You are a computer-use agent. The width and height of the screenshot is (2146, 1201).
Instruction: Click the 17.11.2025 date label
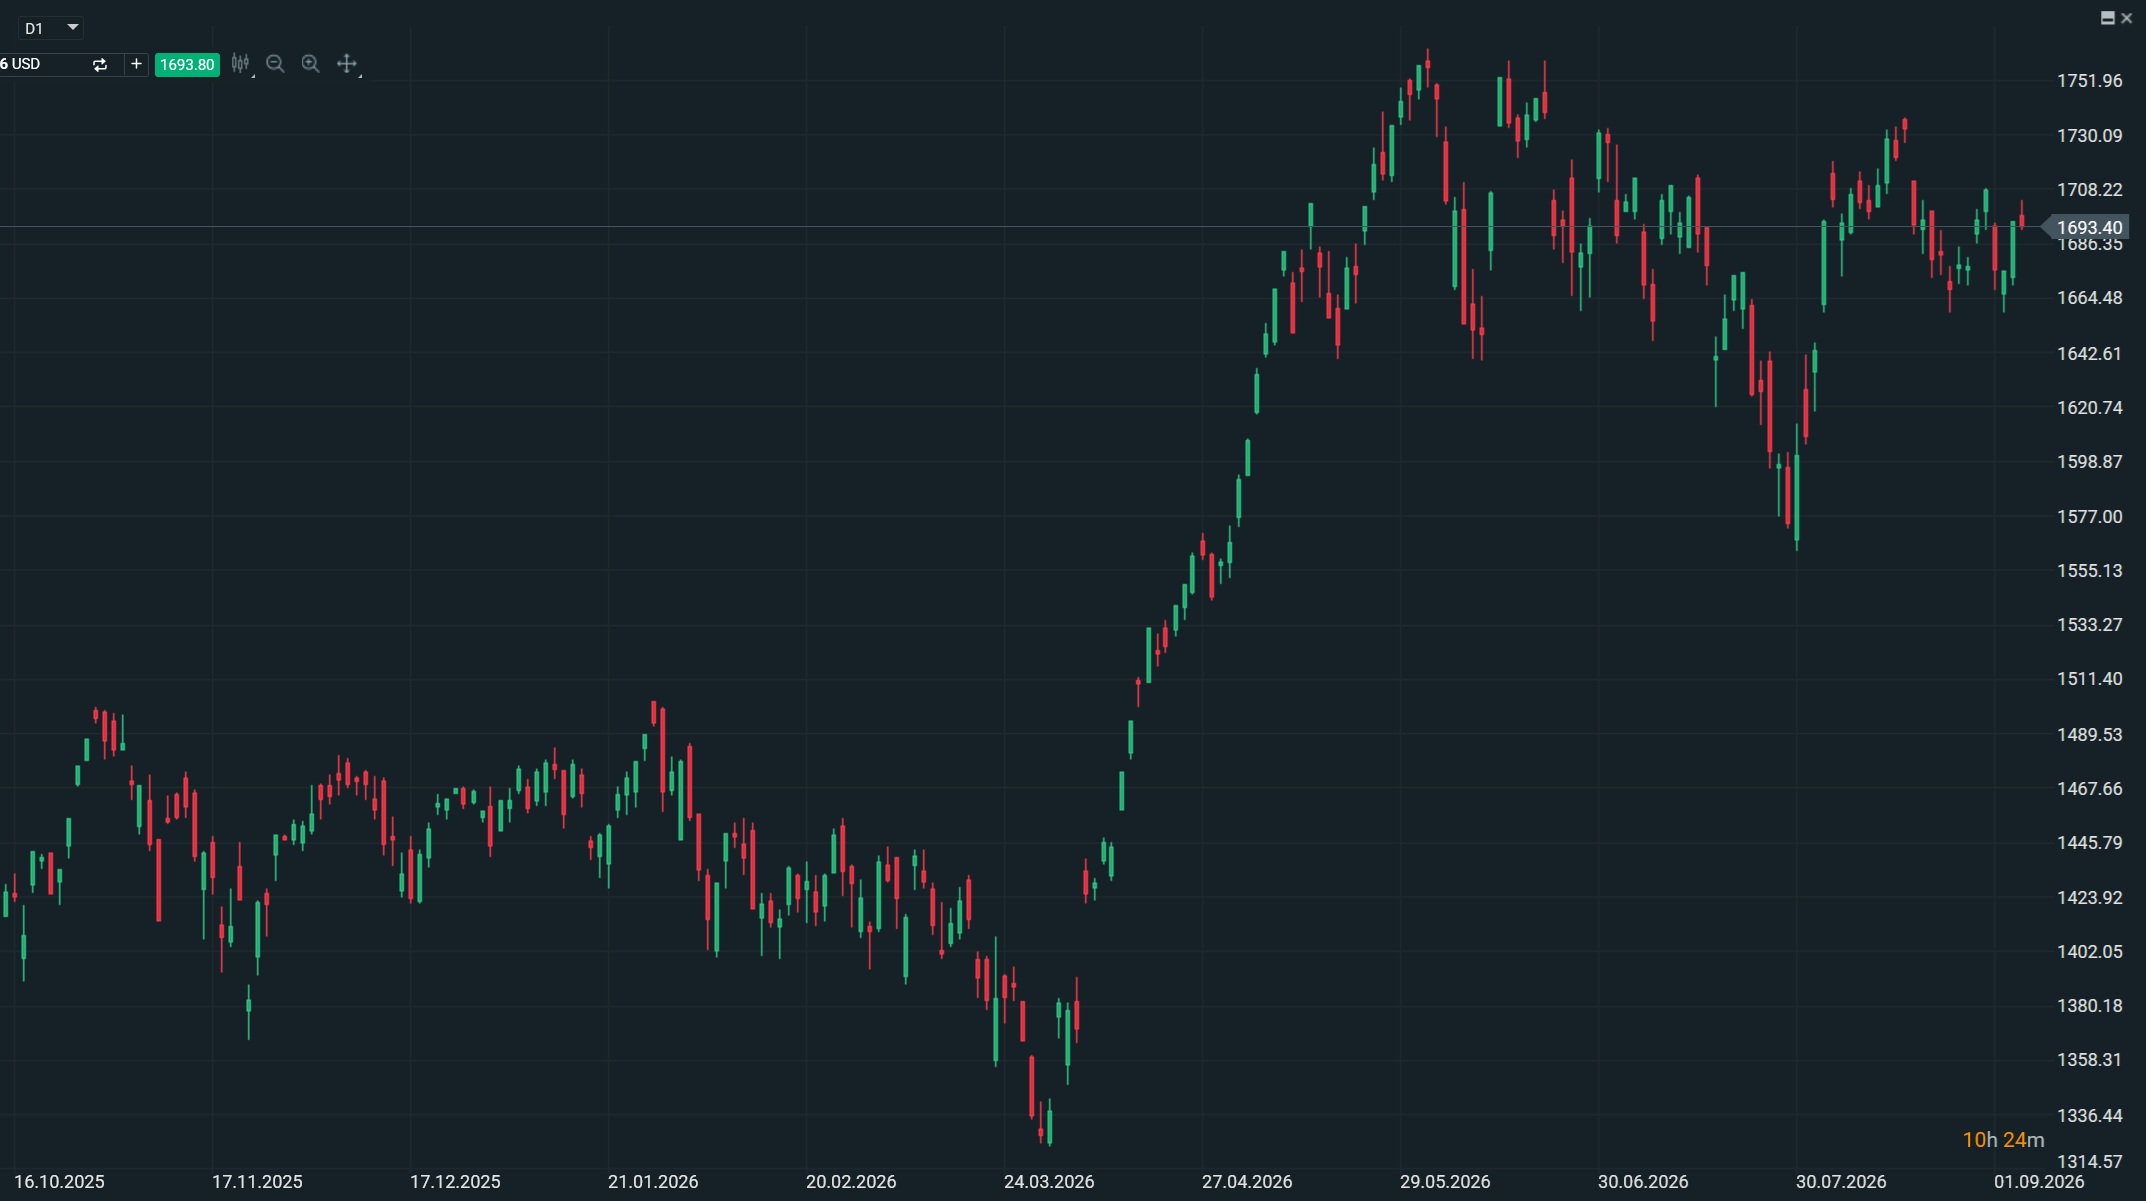coord(257,1182)
